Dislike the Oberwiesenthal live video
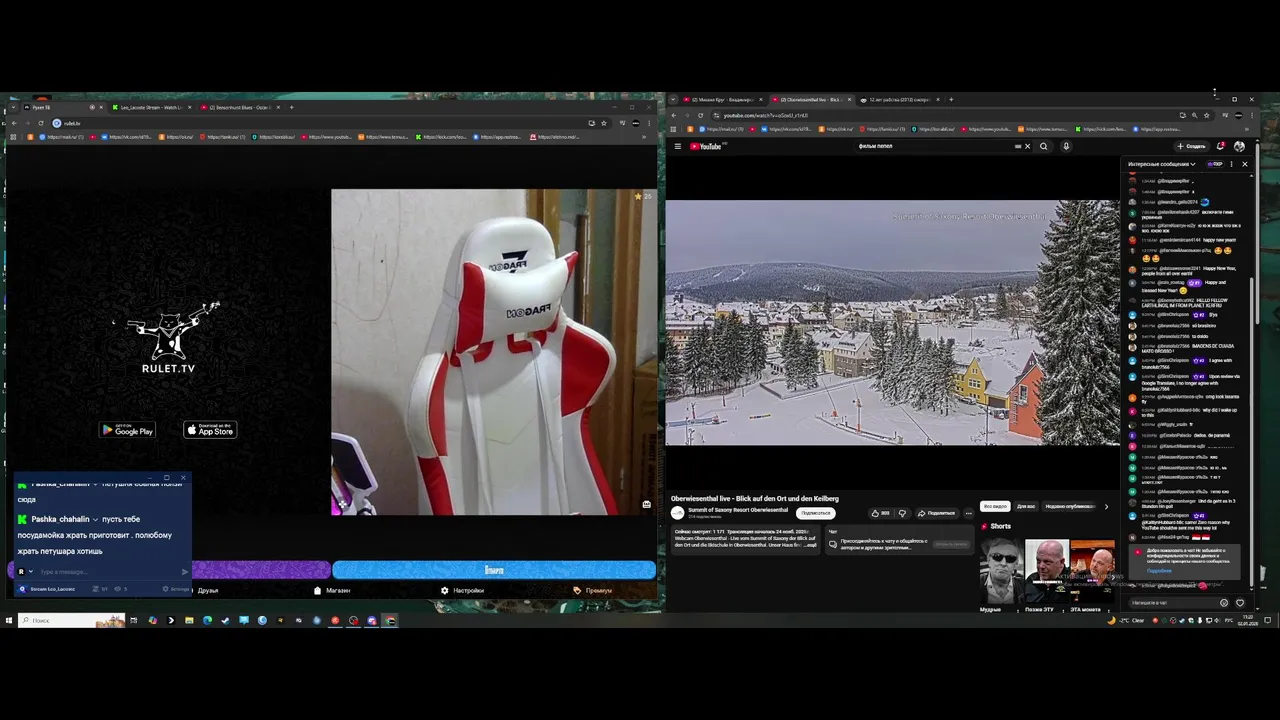 click(x=902, y=513)
